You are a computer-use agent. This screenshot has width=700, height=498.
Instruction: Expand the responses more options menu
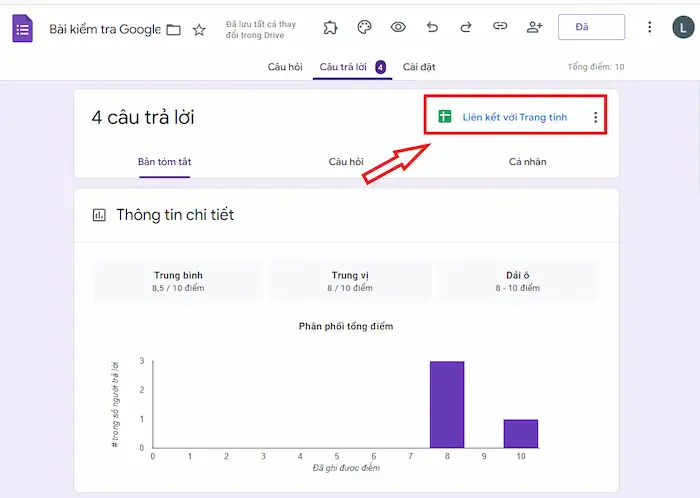[x=596, y=118]
